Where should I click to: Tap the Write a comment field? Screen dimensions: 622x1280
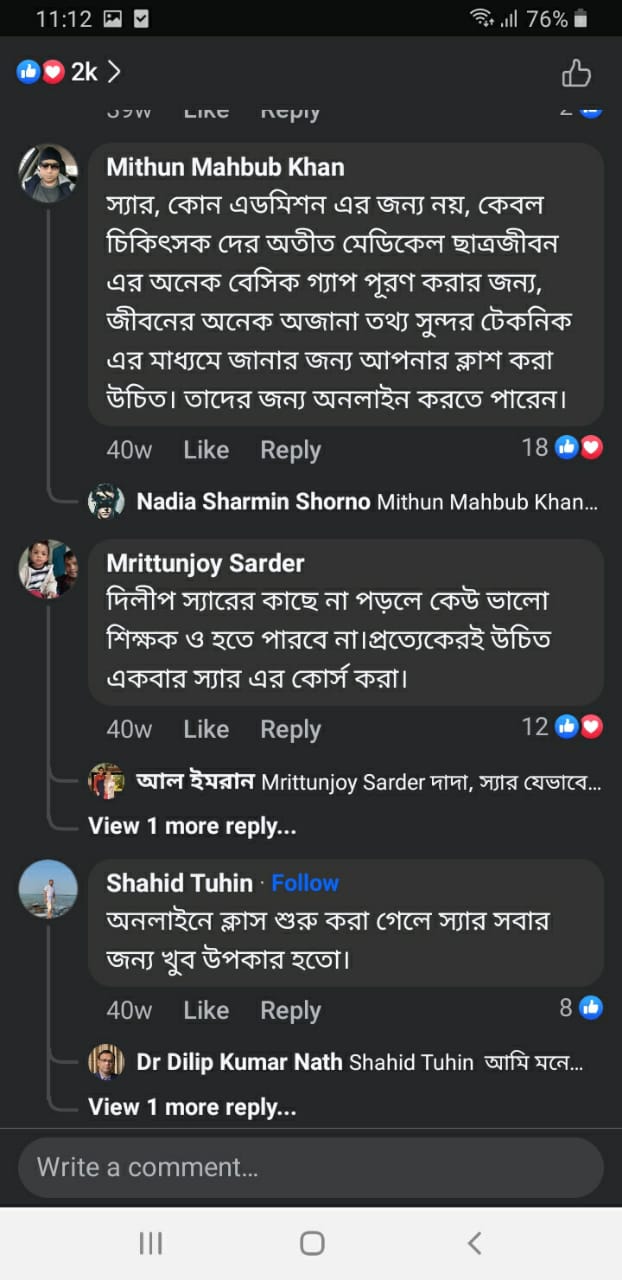[x=310, y=1167]
